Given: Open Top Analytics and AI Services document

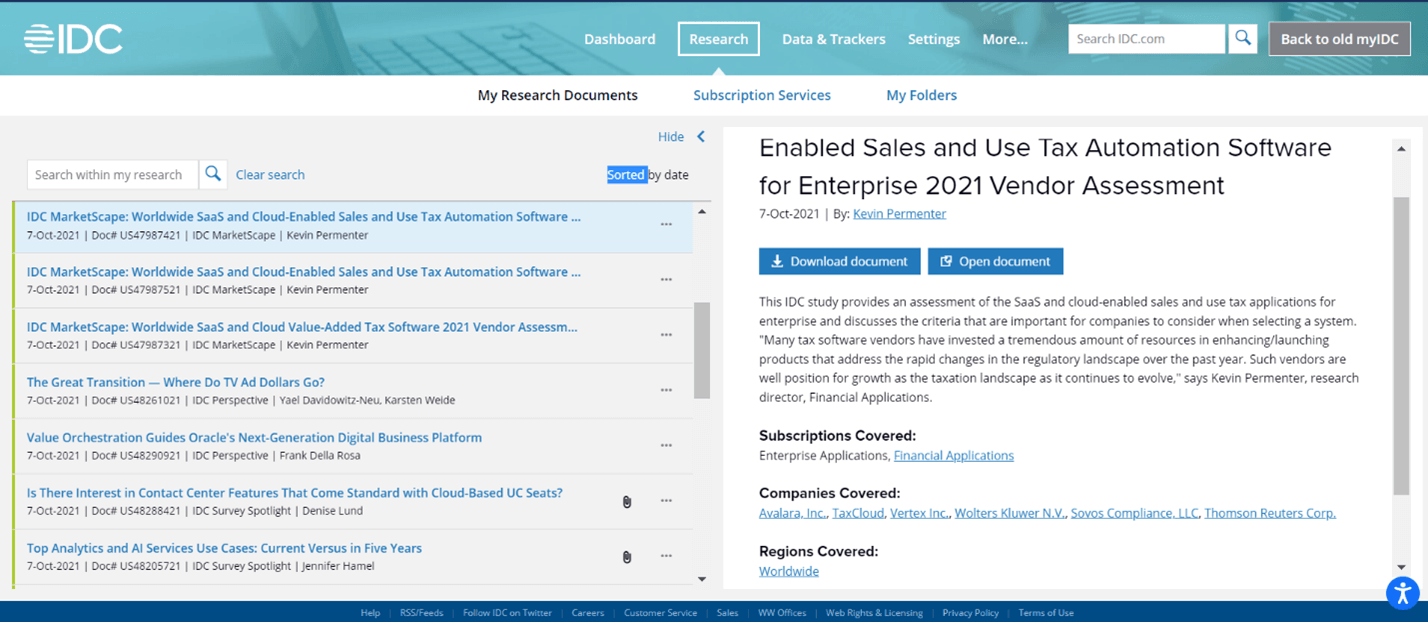Looking at the screenshot, I should pyautogui.click(x=224, y=548).
